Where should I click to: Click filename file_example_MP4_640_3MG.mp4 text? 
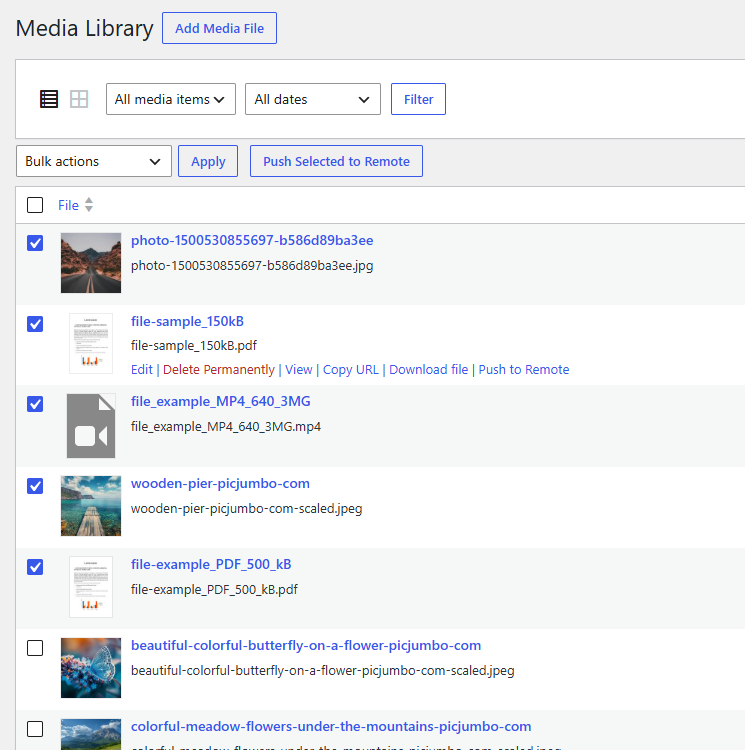(226, 427)
